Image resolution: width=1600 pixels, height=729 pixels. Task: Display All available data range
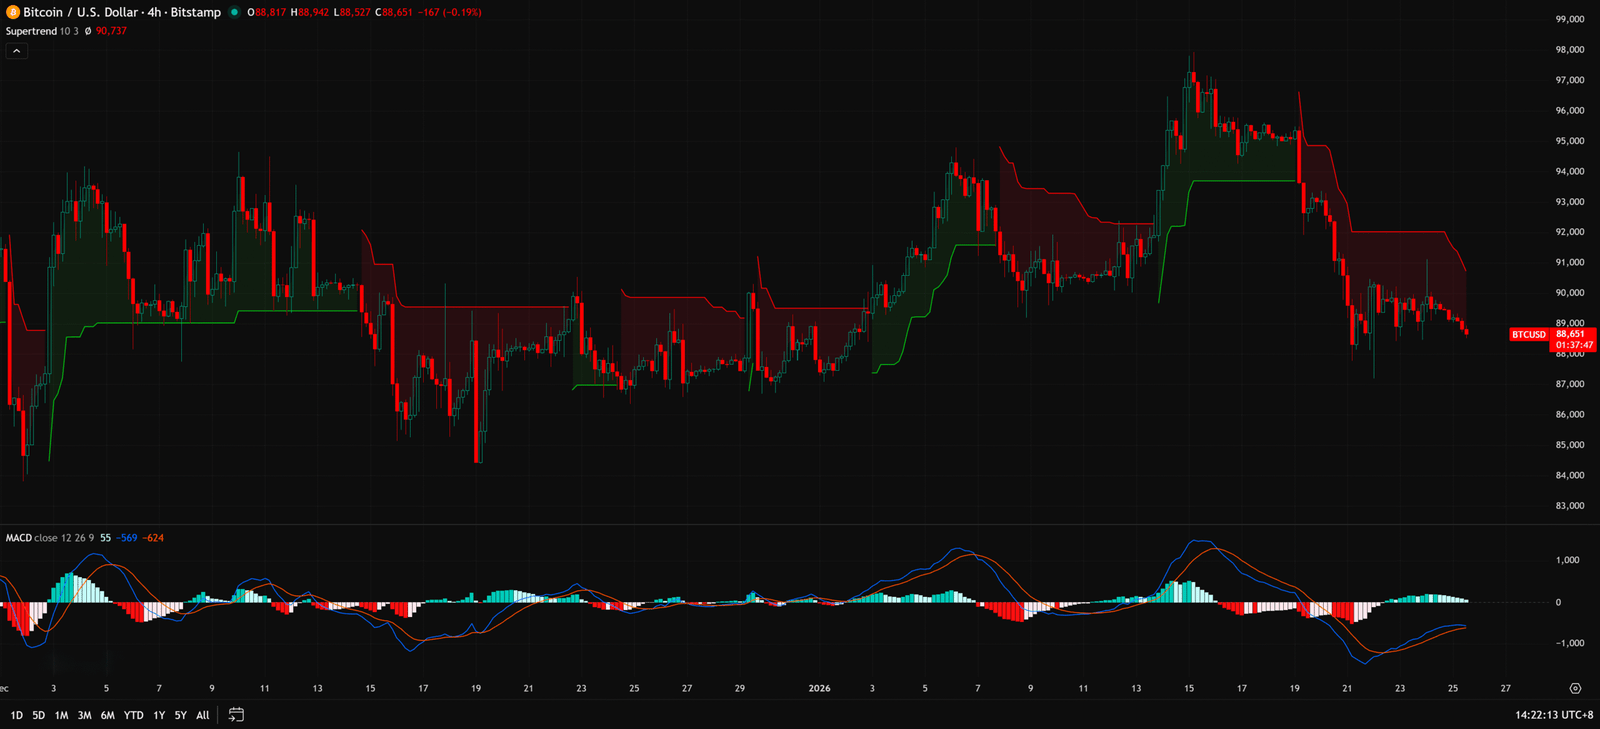coord(203,715)
